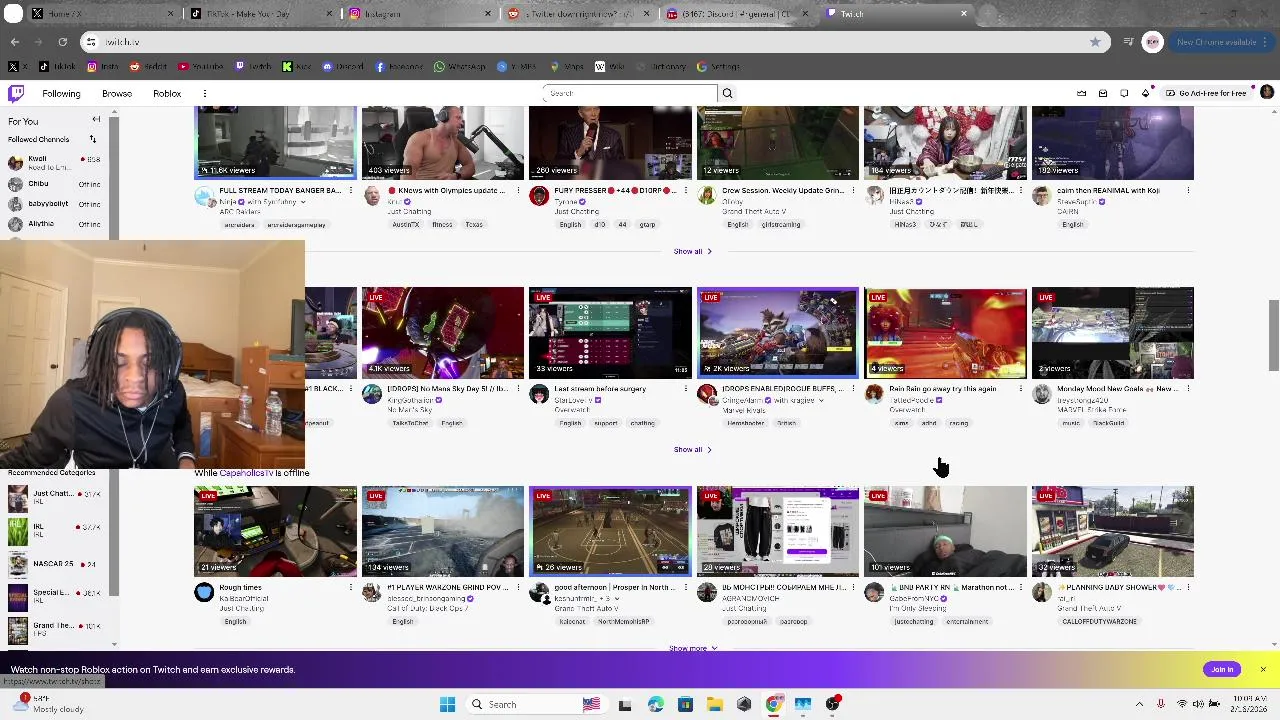Sort followed channels with arrows icon
Screen dimensions: 1280x720
(95, 139)
